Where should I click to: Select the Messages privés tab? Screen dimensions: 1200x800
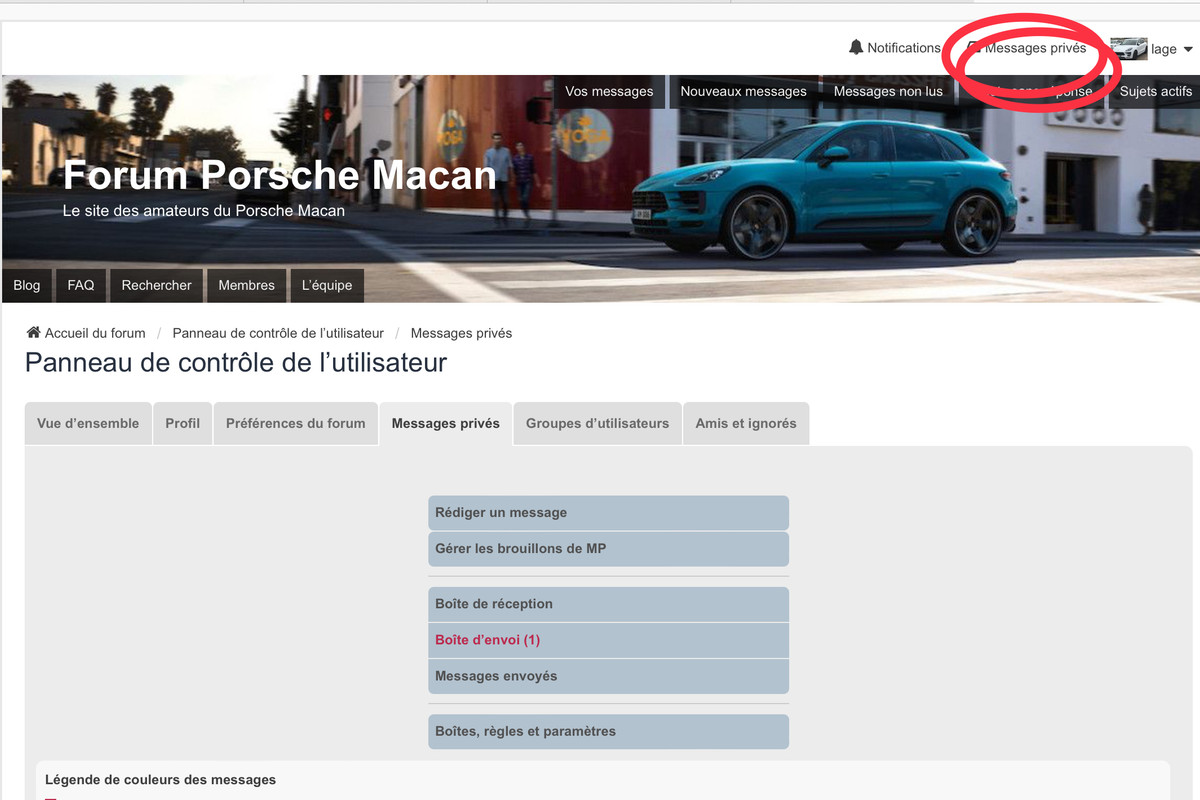coord(446,423)
